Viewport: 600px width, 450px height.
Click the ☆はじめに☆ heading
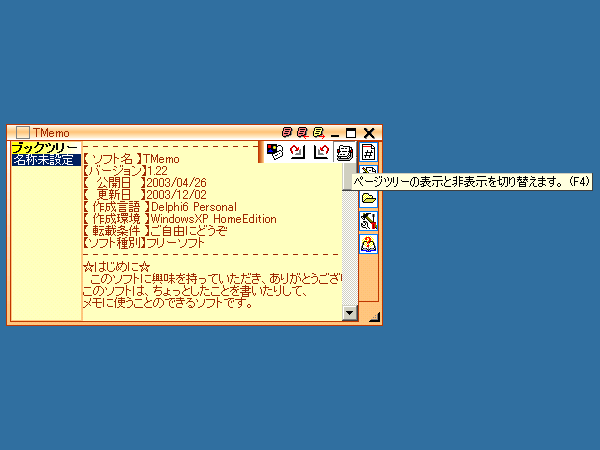pos(116,267)
